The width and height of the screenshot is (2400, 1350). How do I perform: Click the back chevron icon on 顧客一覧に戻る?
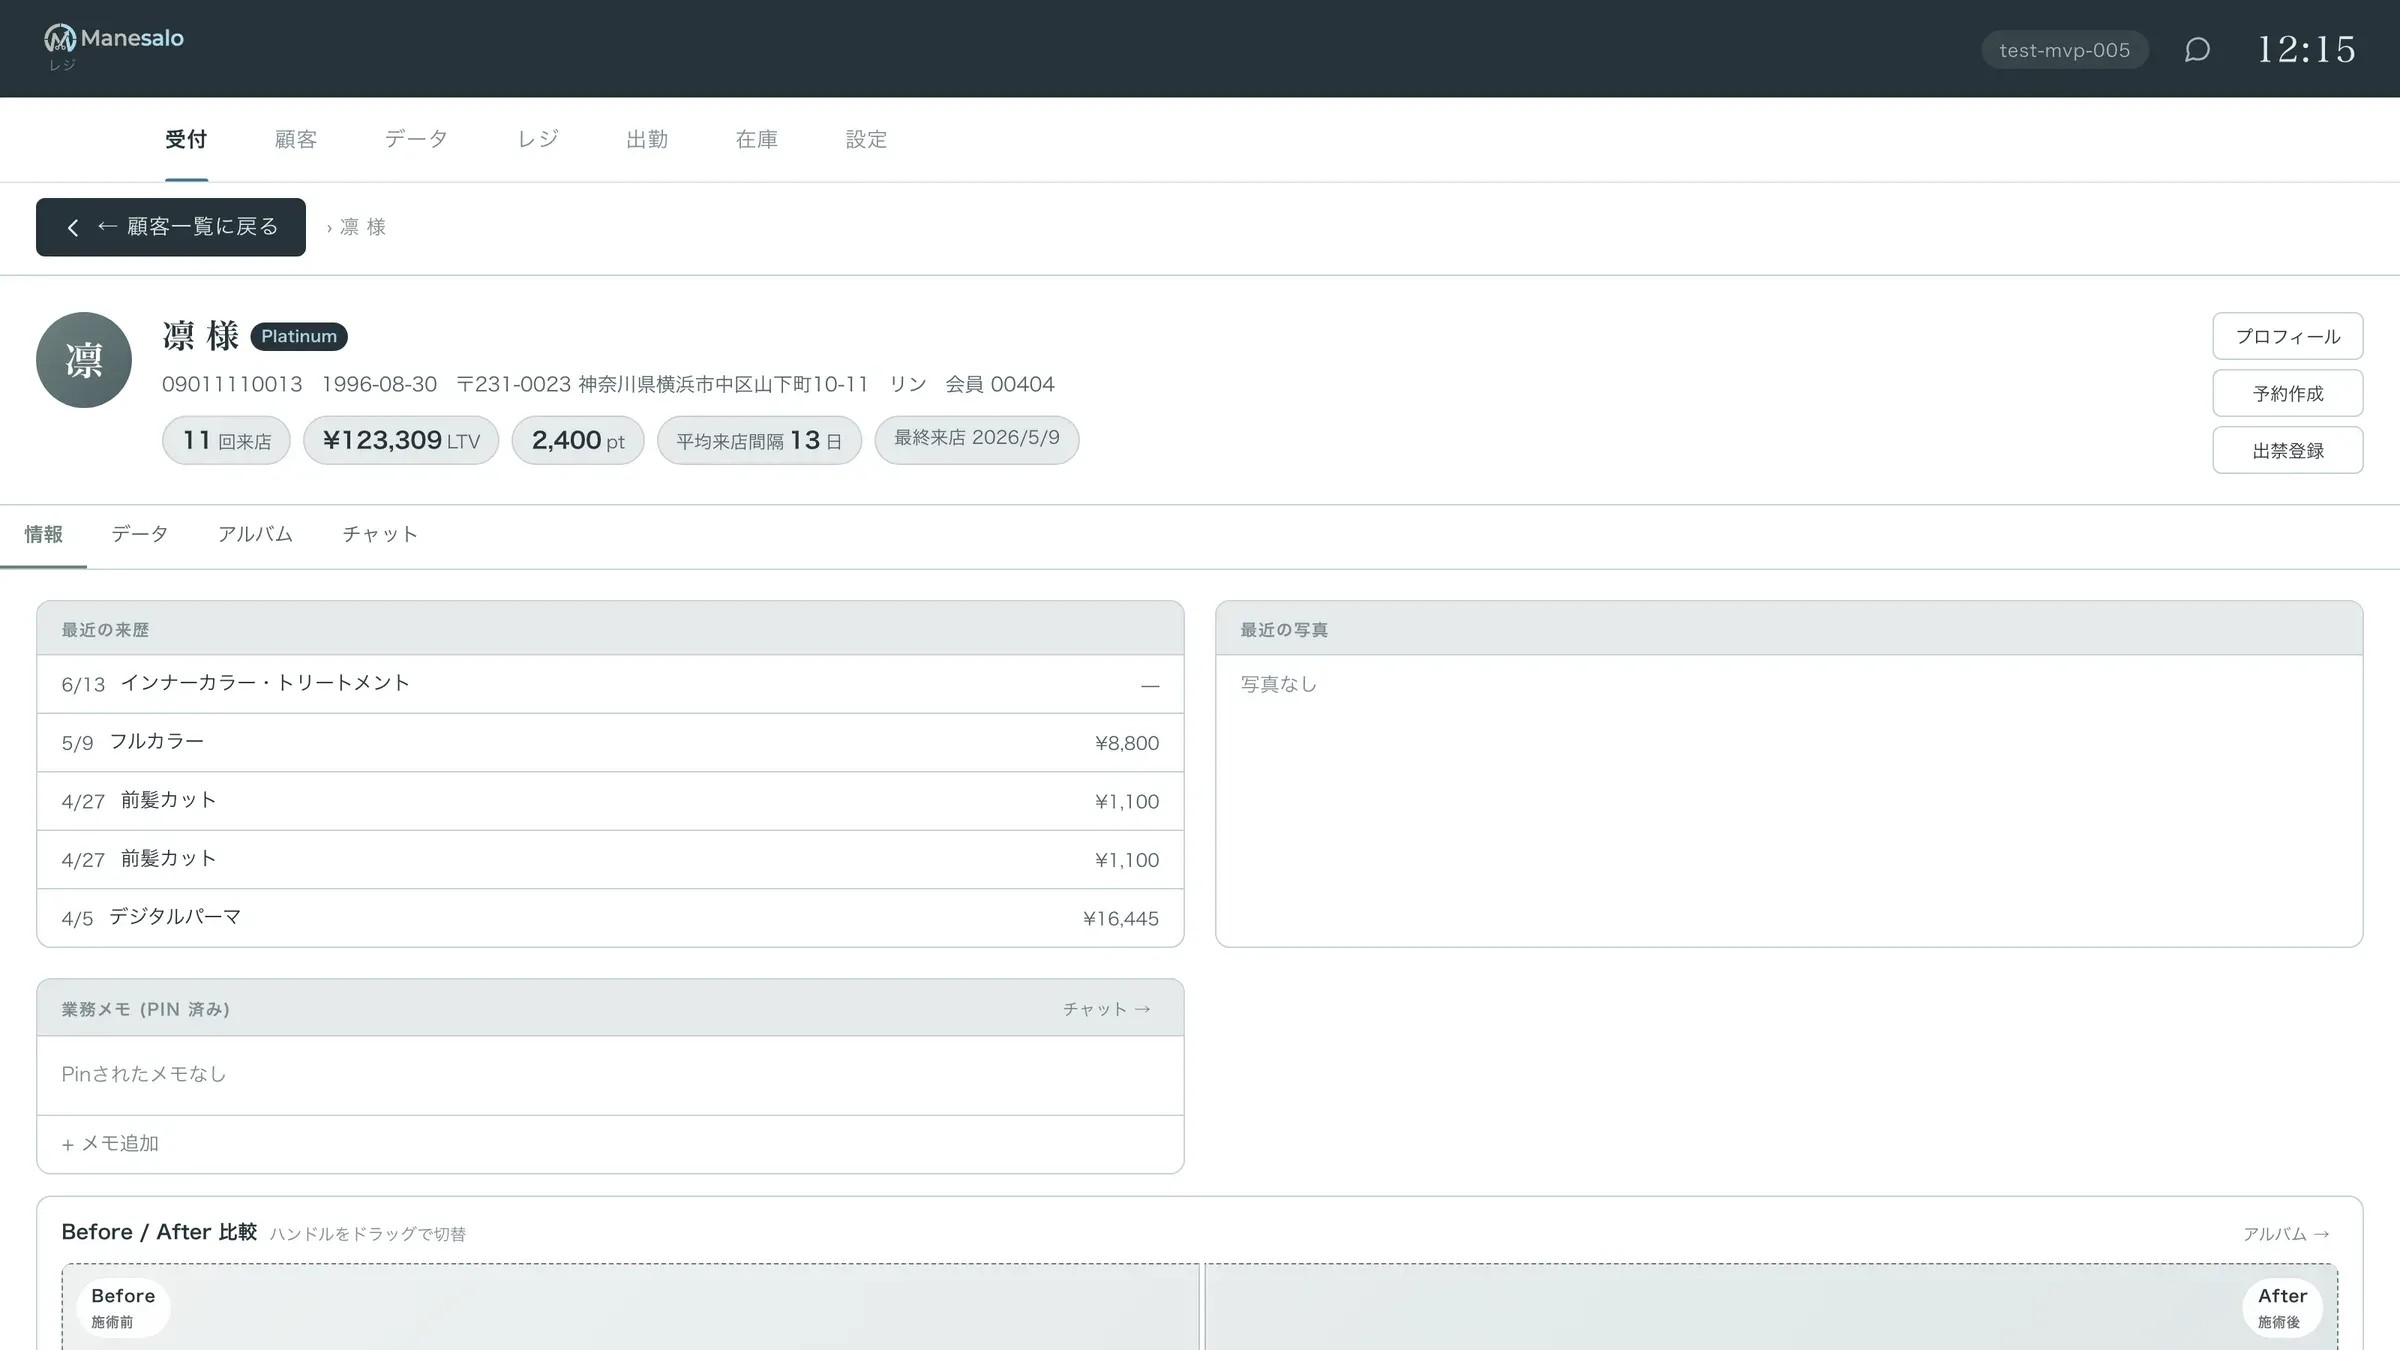pos(73,227)
